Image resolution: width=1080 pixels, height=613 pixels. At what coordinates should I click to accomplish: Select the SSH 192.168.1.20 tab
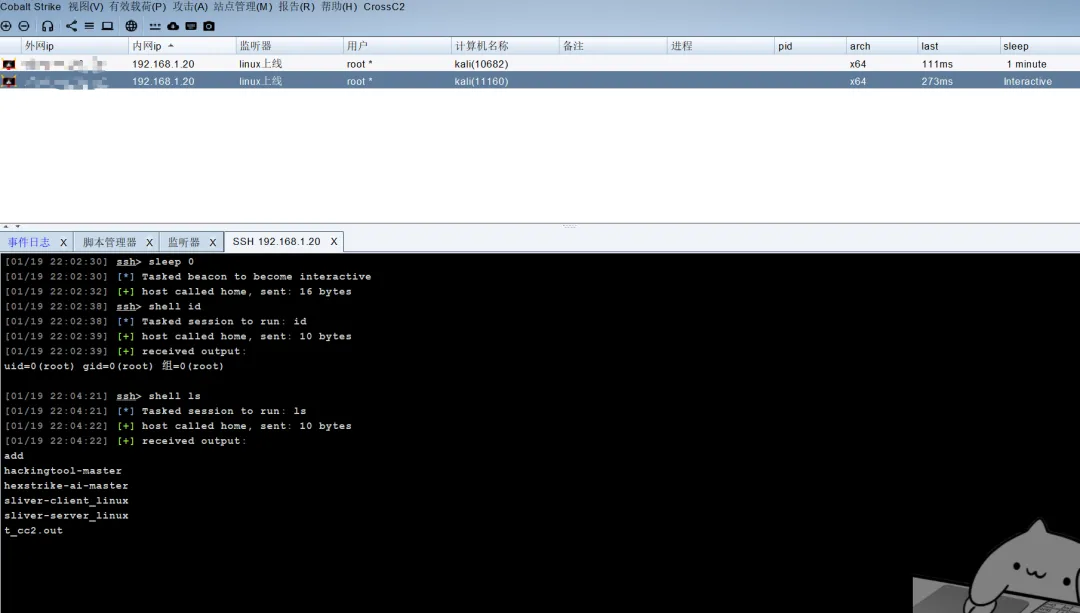click(276, 242)
